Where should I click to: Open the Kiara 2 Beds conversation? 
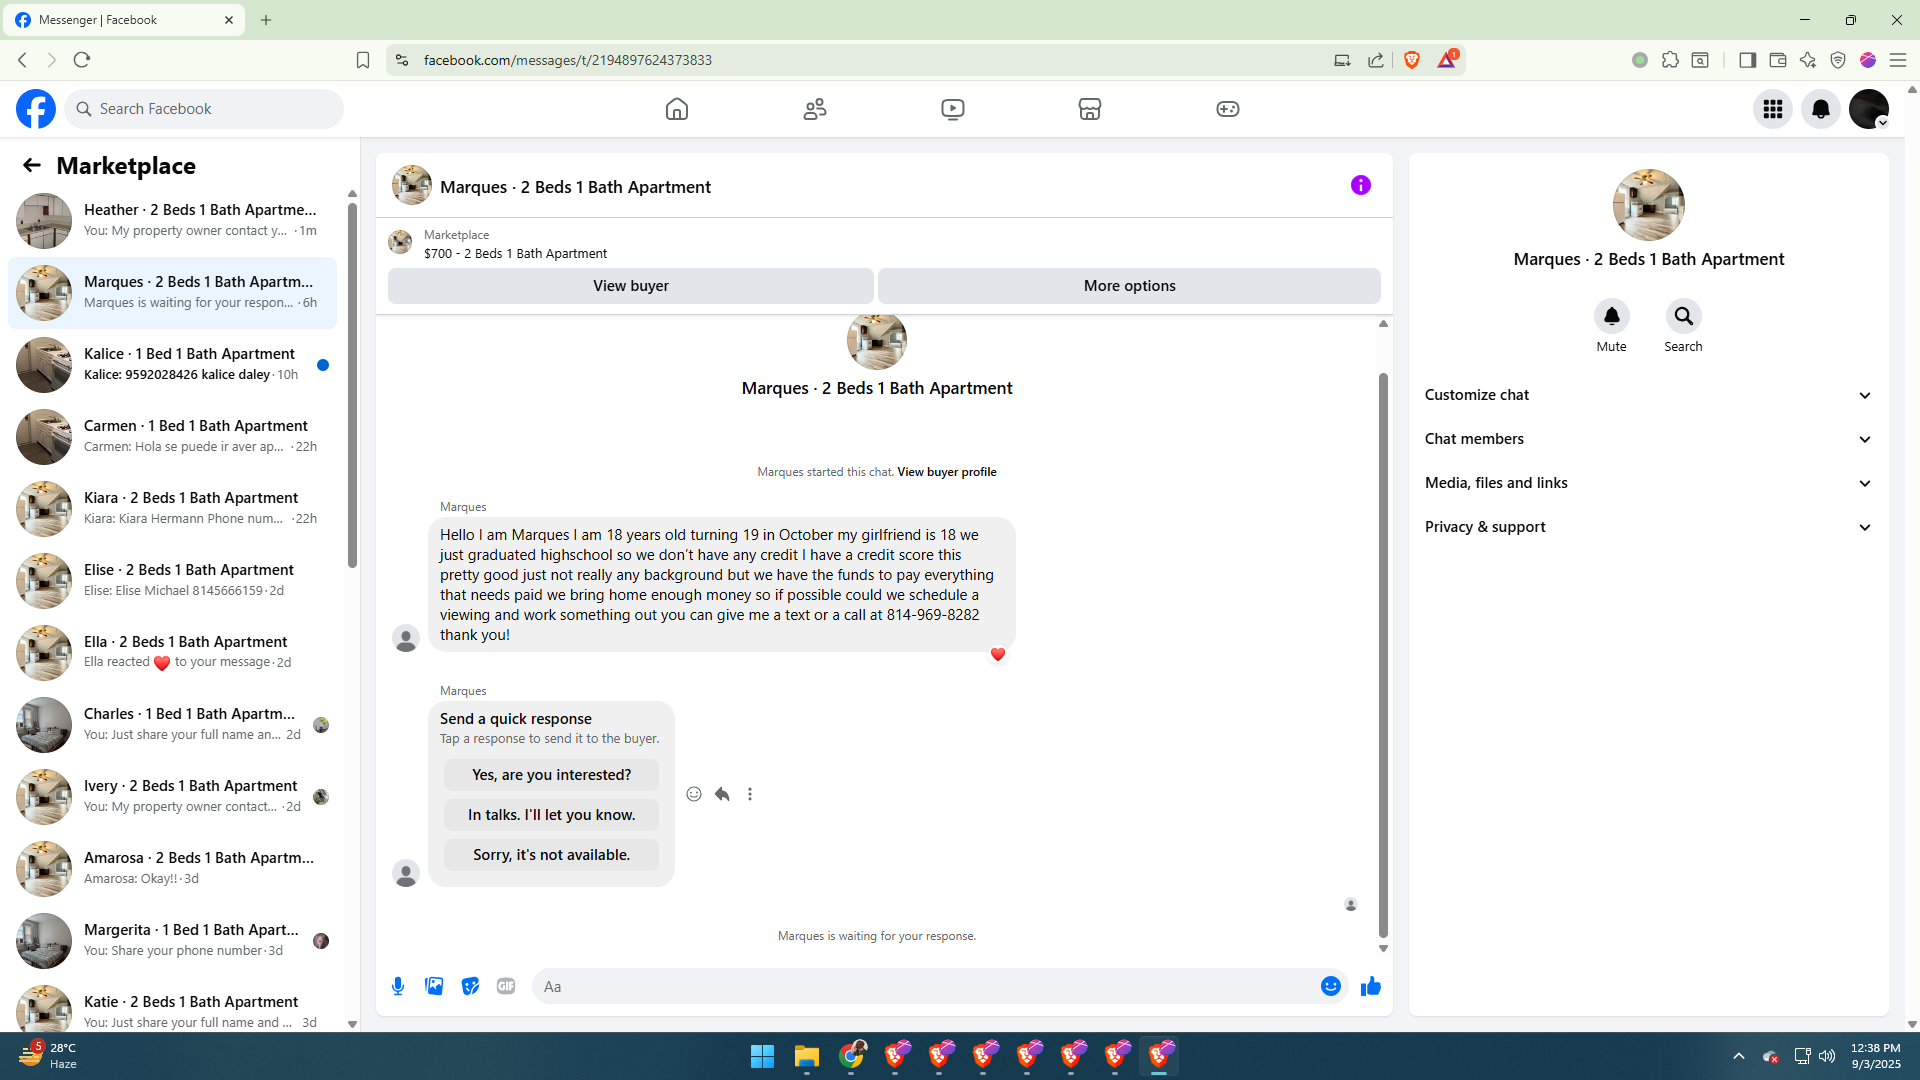172,509
